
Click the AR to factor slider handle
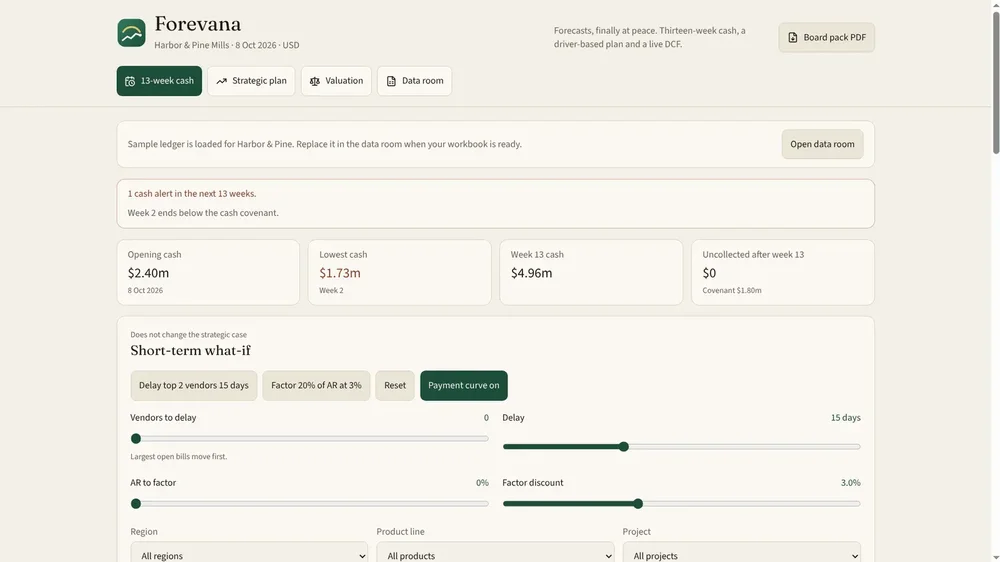pos(136,504)
